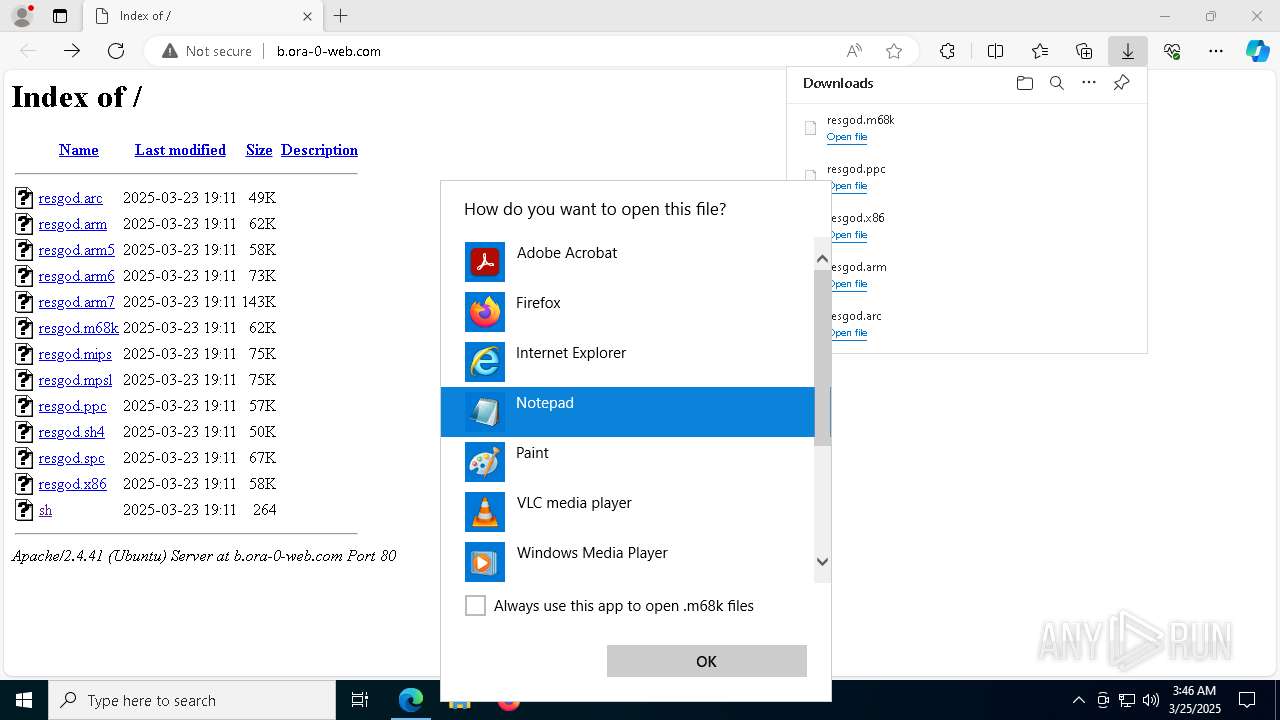1280x720 pixels.
Task: Open file link under resgod.ppc download
Action: [847, 186]
